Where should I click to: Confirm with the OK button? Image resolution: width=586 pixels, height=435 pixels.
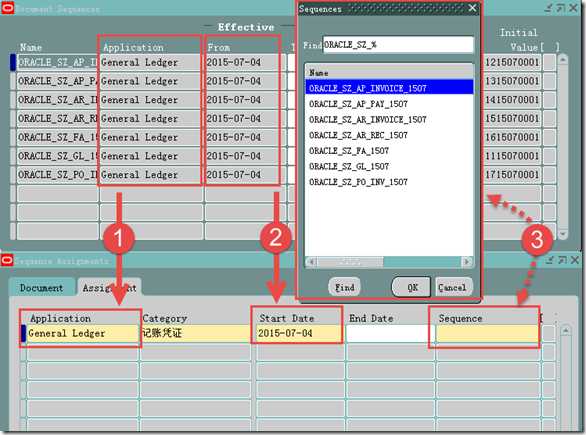[411, 287]
